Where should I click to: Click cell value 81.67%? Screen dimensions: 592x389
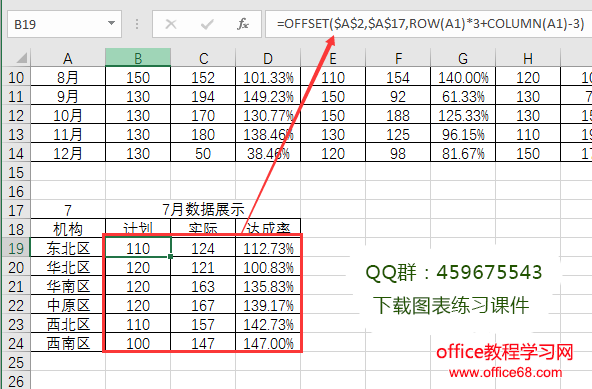click(463, 153)
